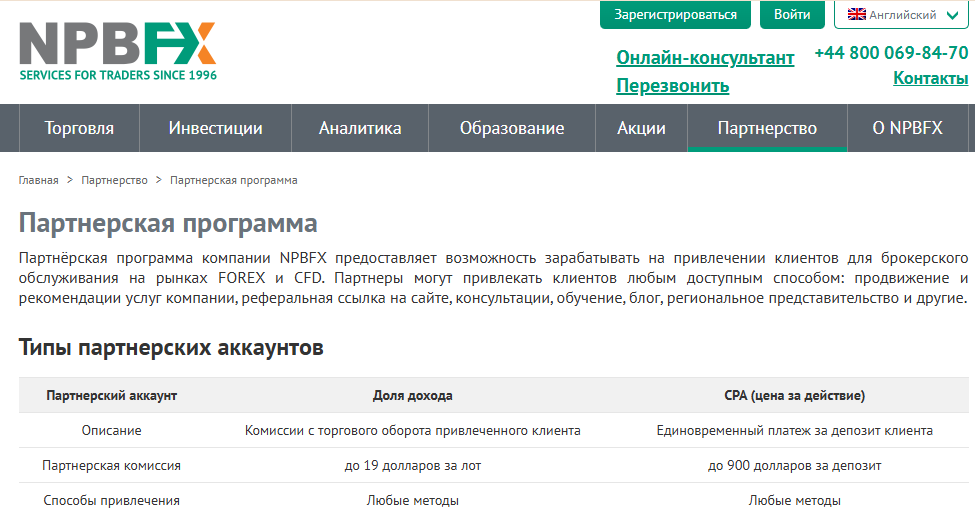
Task: Click the Главная breadcrumb link
Action: (x=38, y=180)
